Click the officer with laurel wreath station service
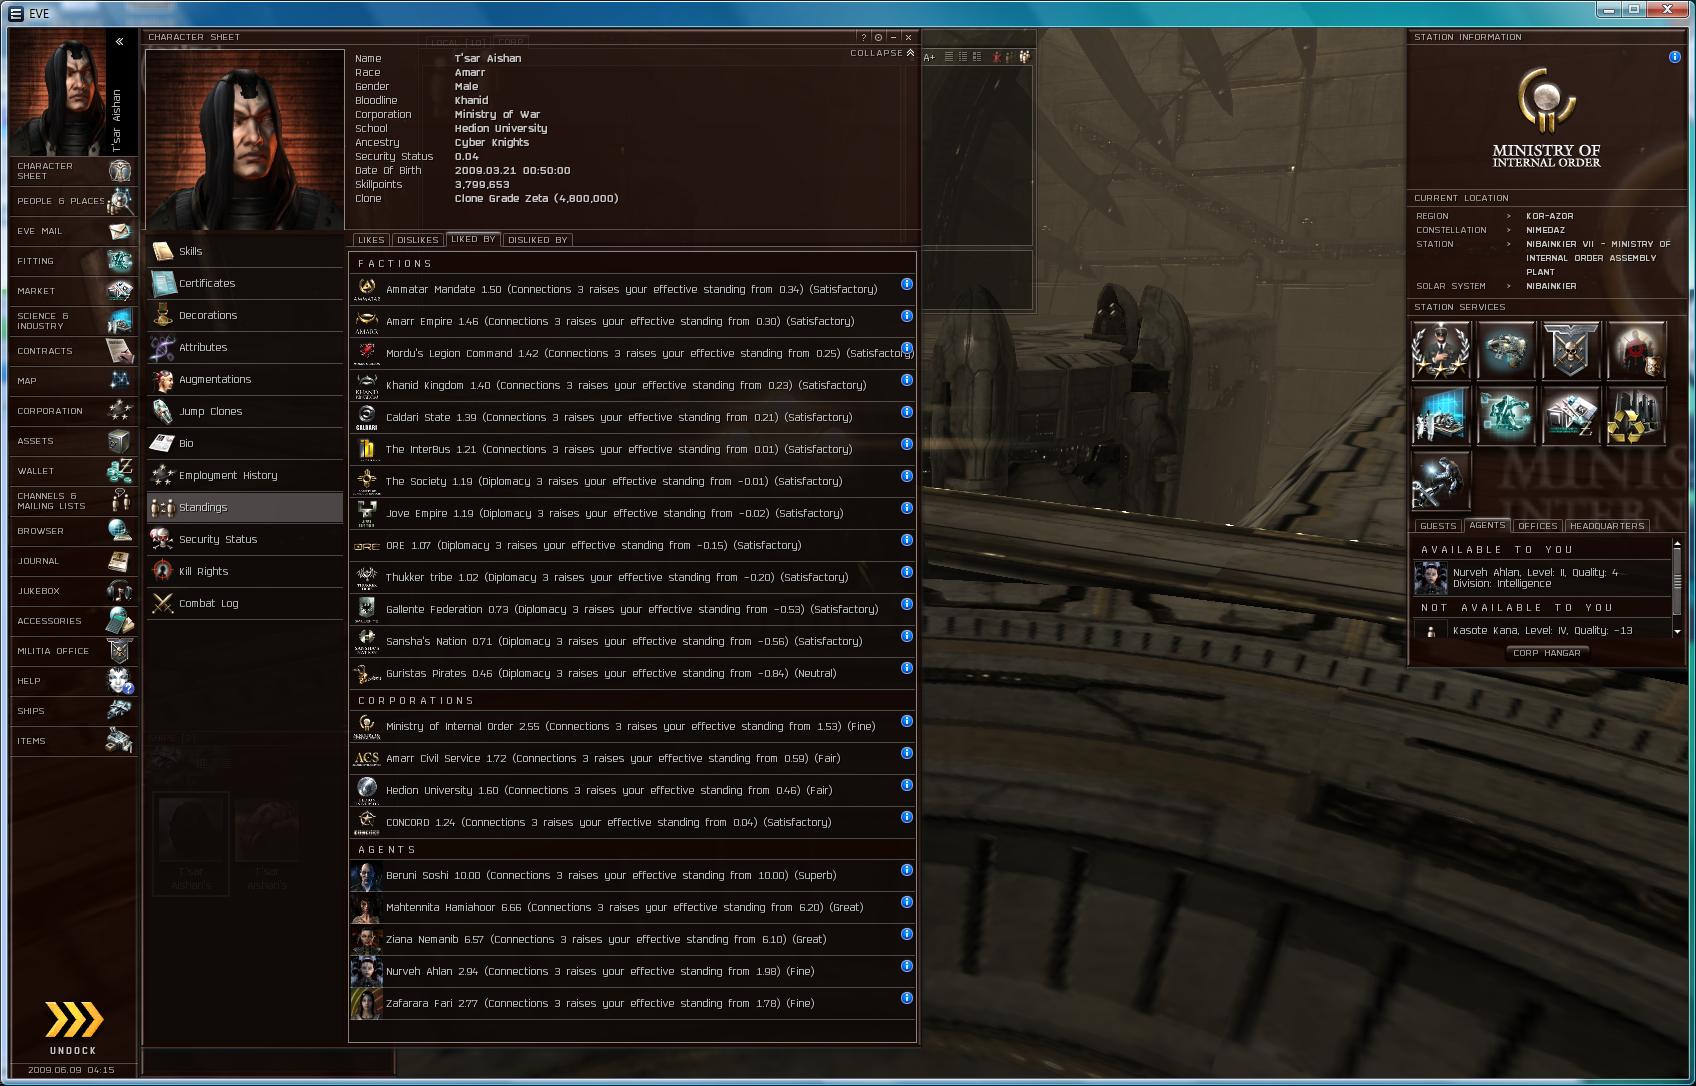The width and height of the screenshot is (1696, 1086). coord(1441,350)
